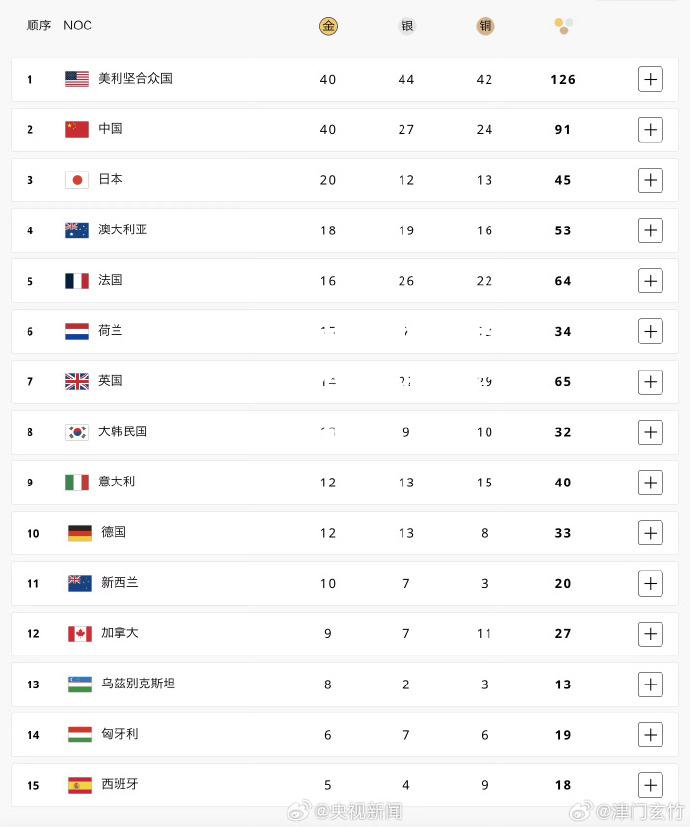Click the gold medal column icon
Image resolution: width=690 pixels, height=827 pixels.
click(328, 26)
